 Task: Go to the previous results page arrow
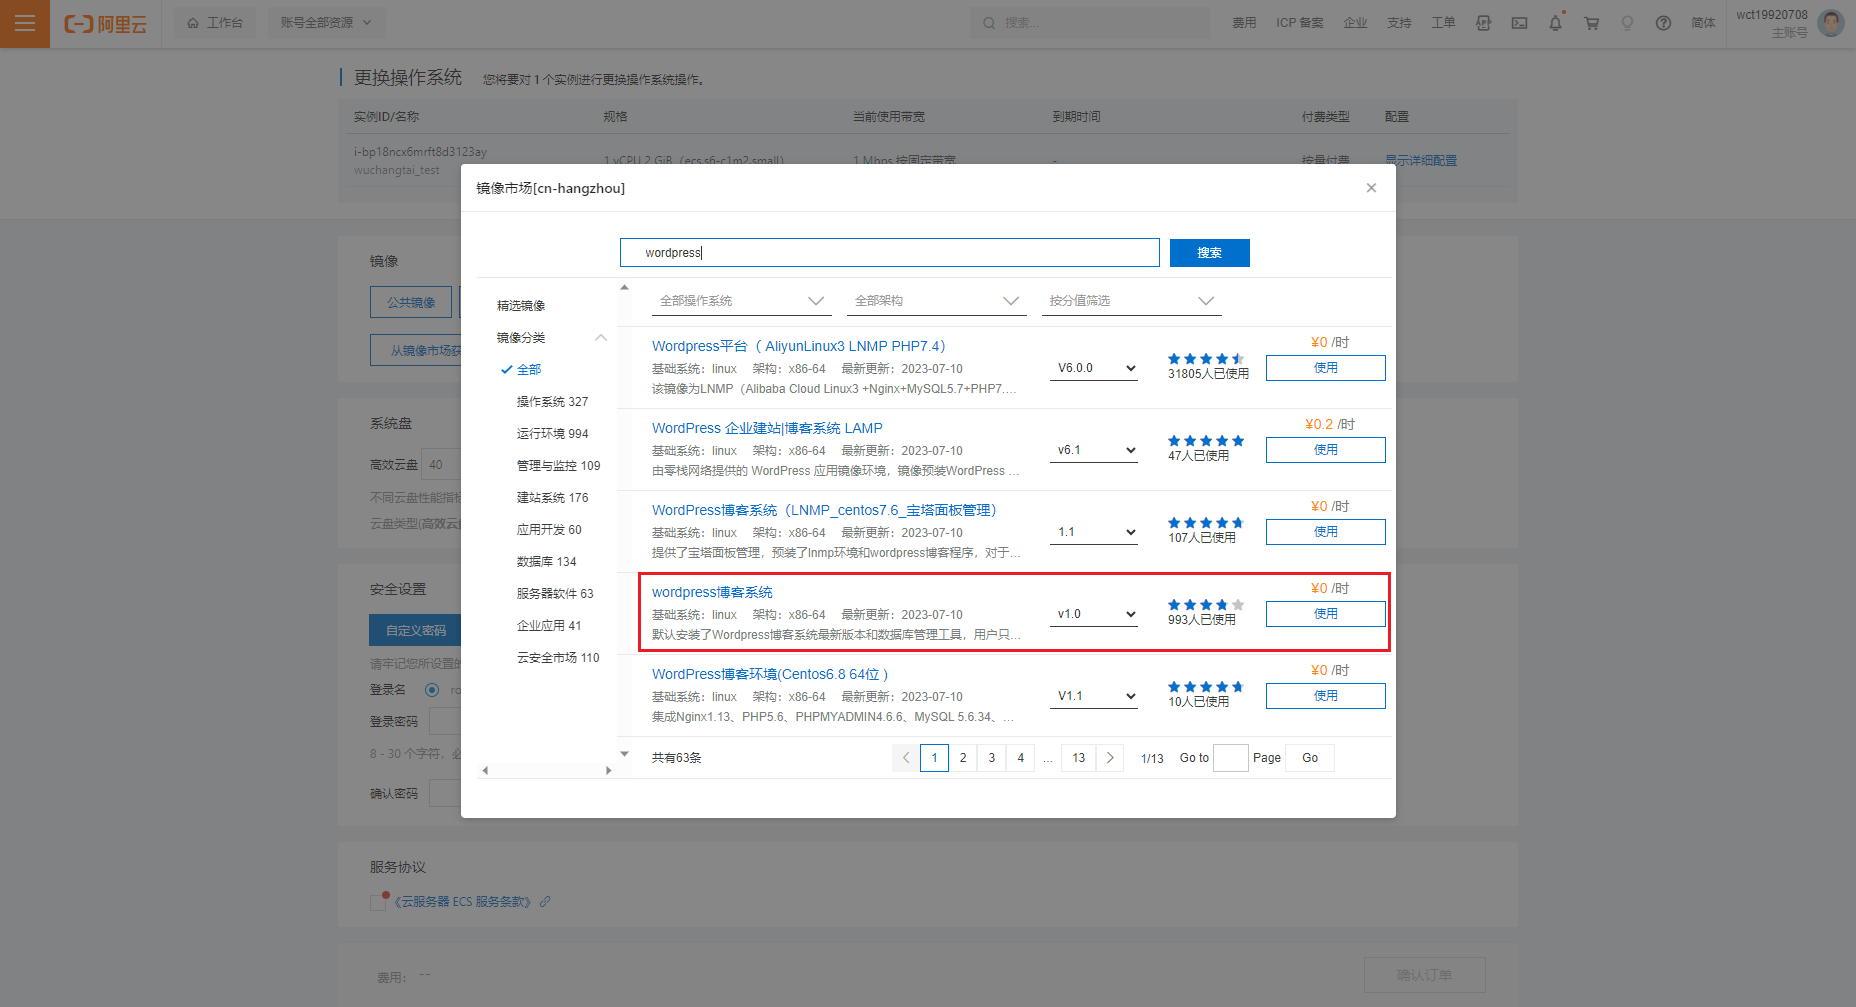pyautogui.click(x=906, y=758)
